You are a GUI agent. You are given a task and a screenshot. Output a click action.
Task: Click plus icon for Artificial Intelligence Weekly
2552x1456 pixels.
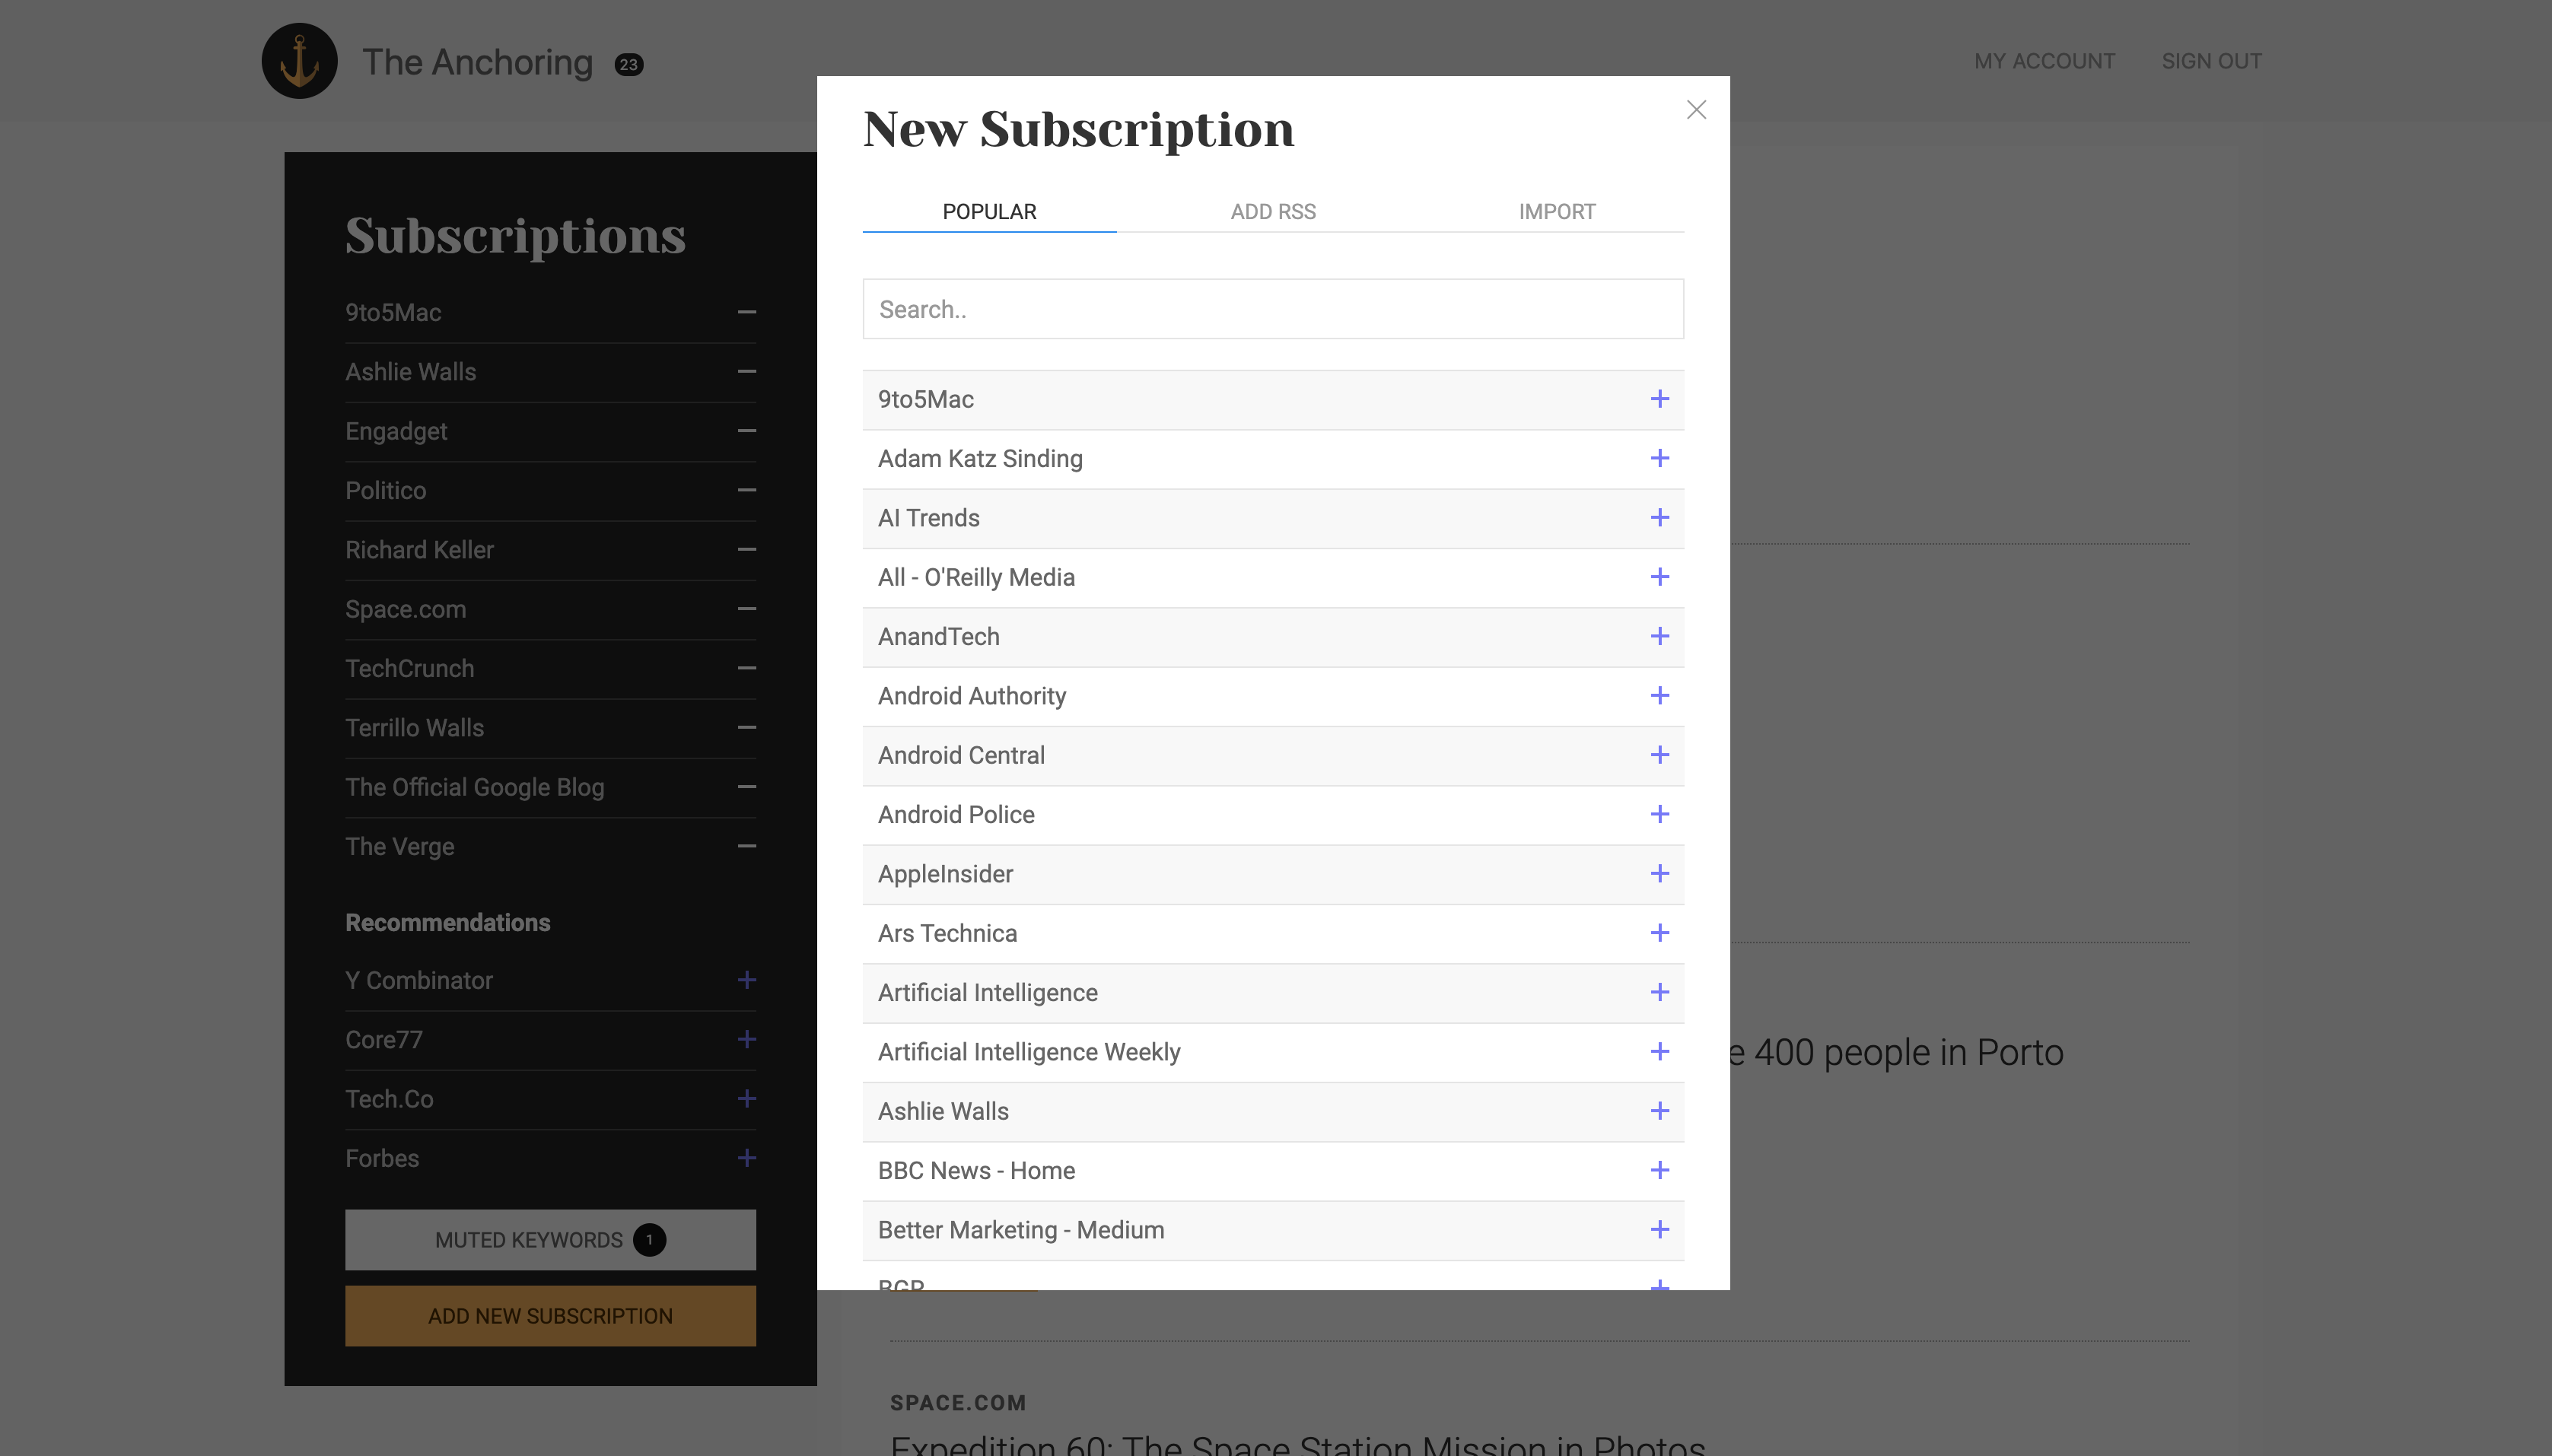[1659, 1051]
